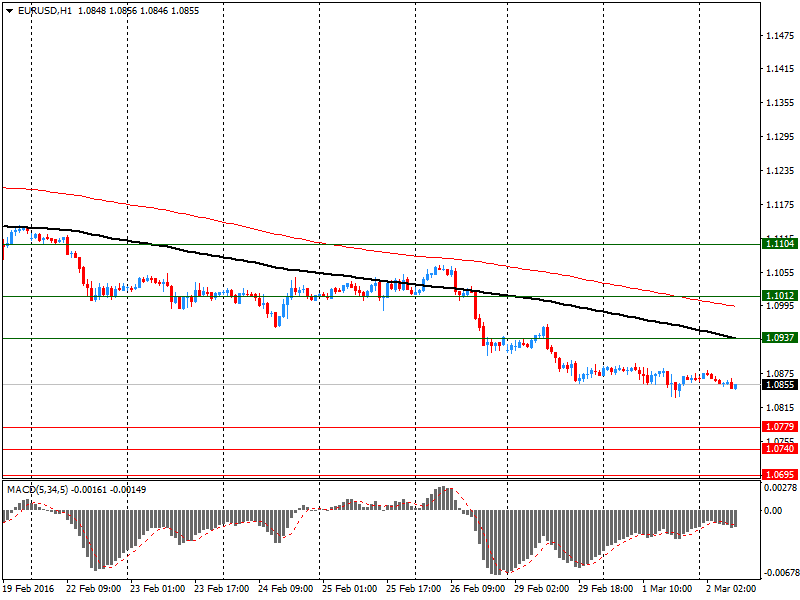800x600 pixels.
Task: Select the 1.1415 price scale value
Action: click(x=780, y=69)
